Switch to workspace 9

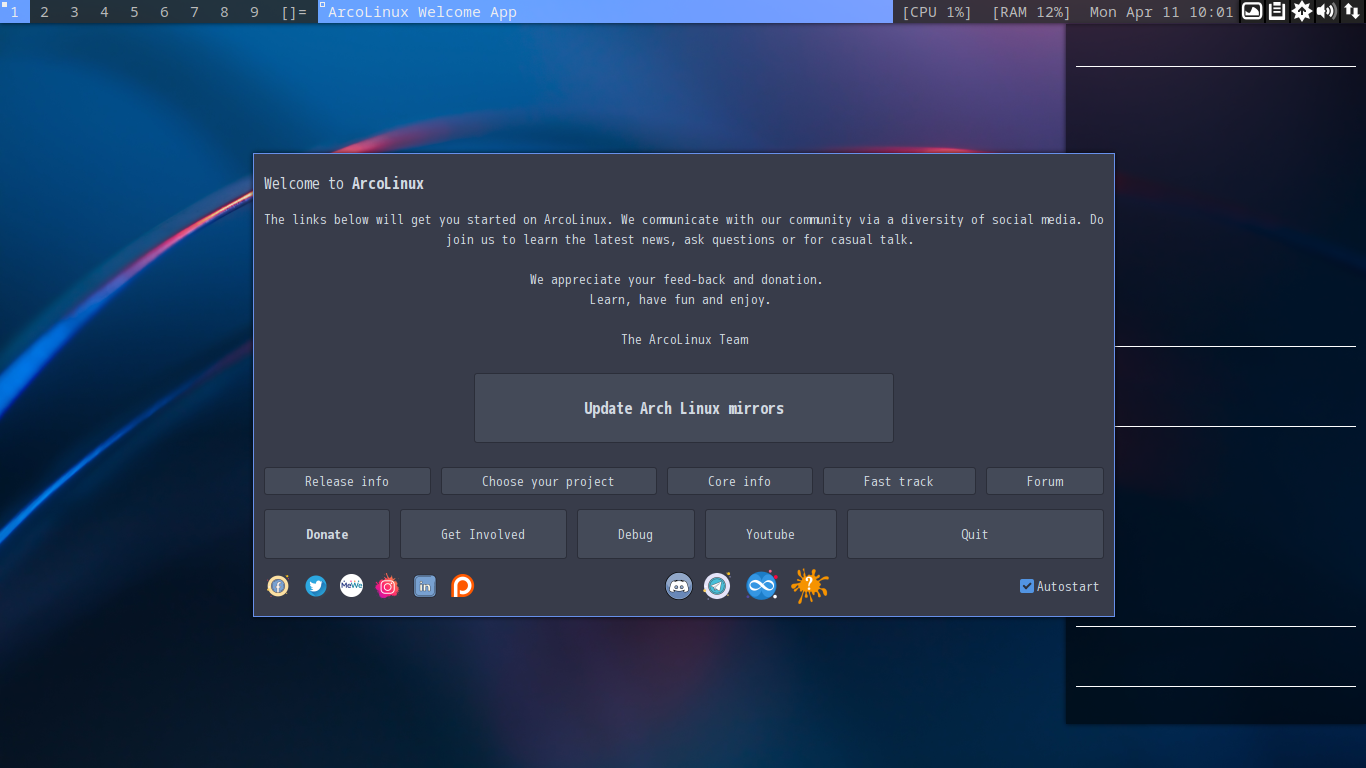point(254,12)
